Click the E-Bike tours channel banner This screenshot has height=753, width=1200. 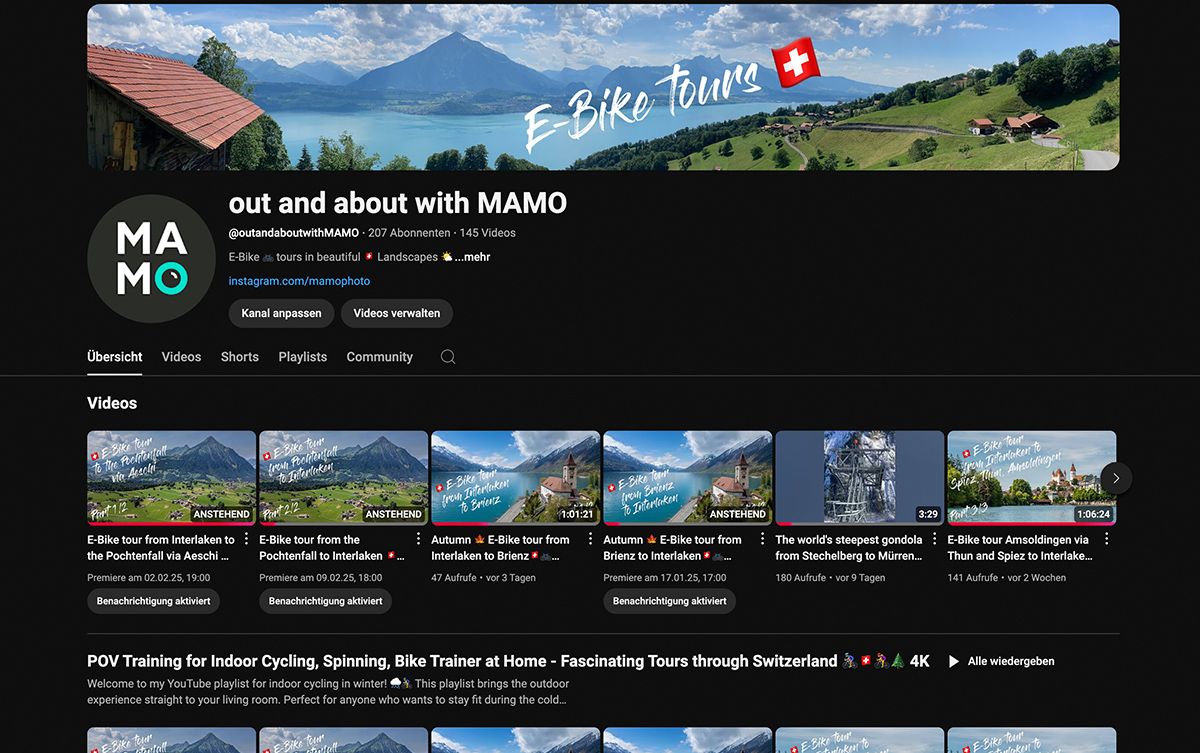click(x=603, y=87)
